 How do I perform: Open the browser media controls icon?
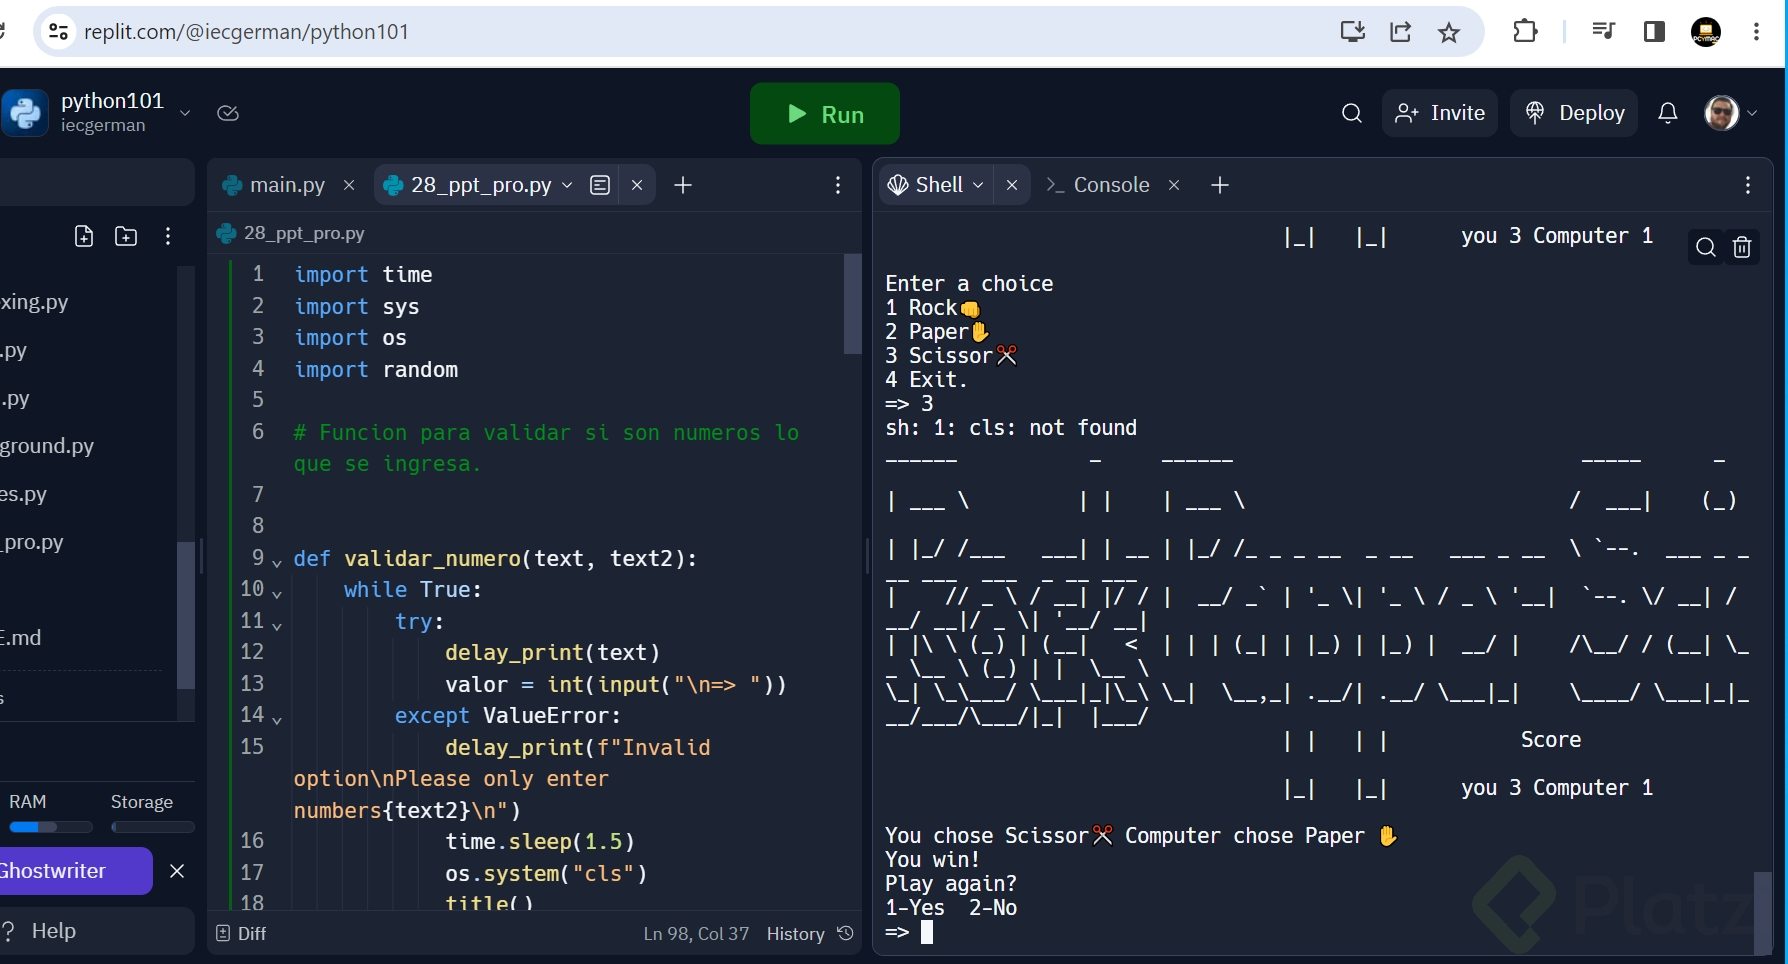[1603, 32]
